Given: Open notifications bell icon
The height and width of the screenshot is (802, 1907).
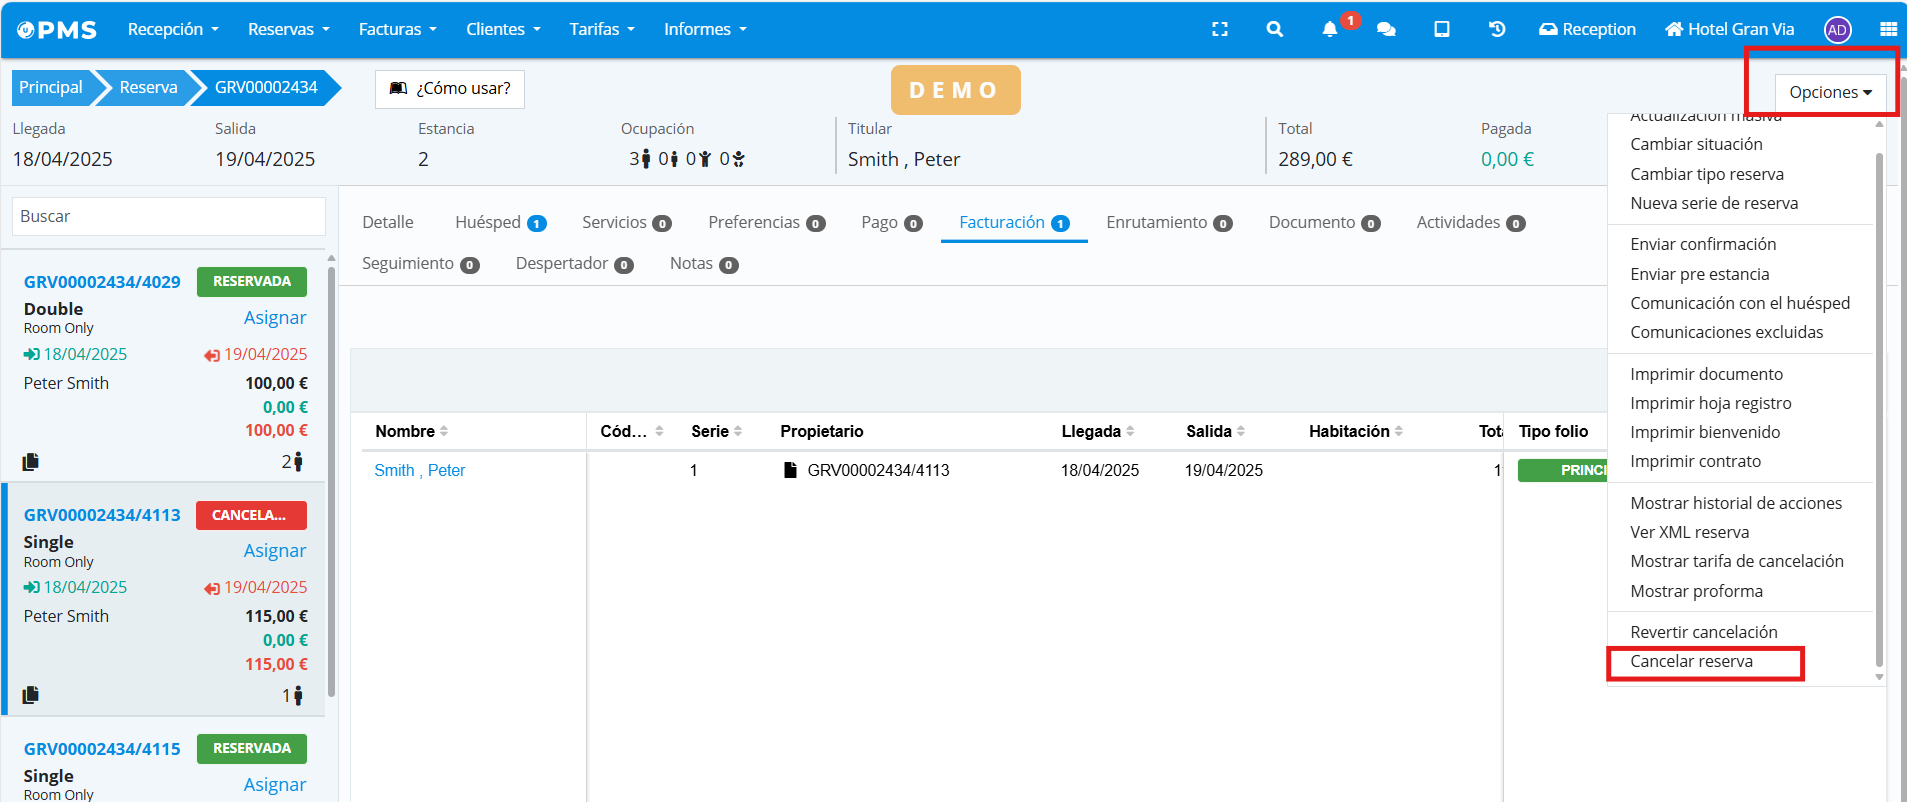Looking at the screenshot, I should point(1329,29).
